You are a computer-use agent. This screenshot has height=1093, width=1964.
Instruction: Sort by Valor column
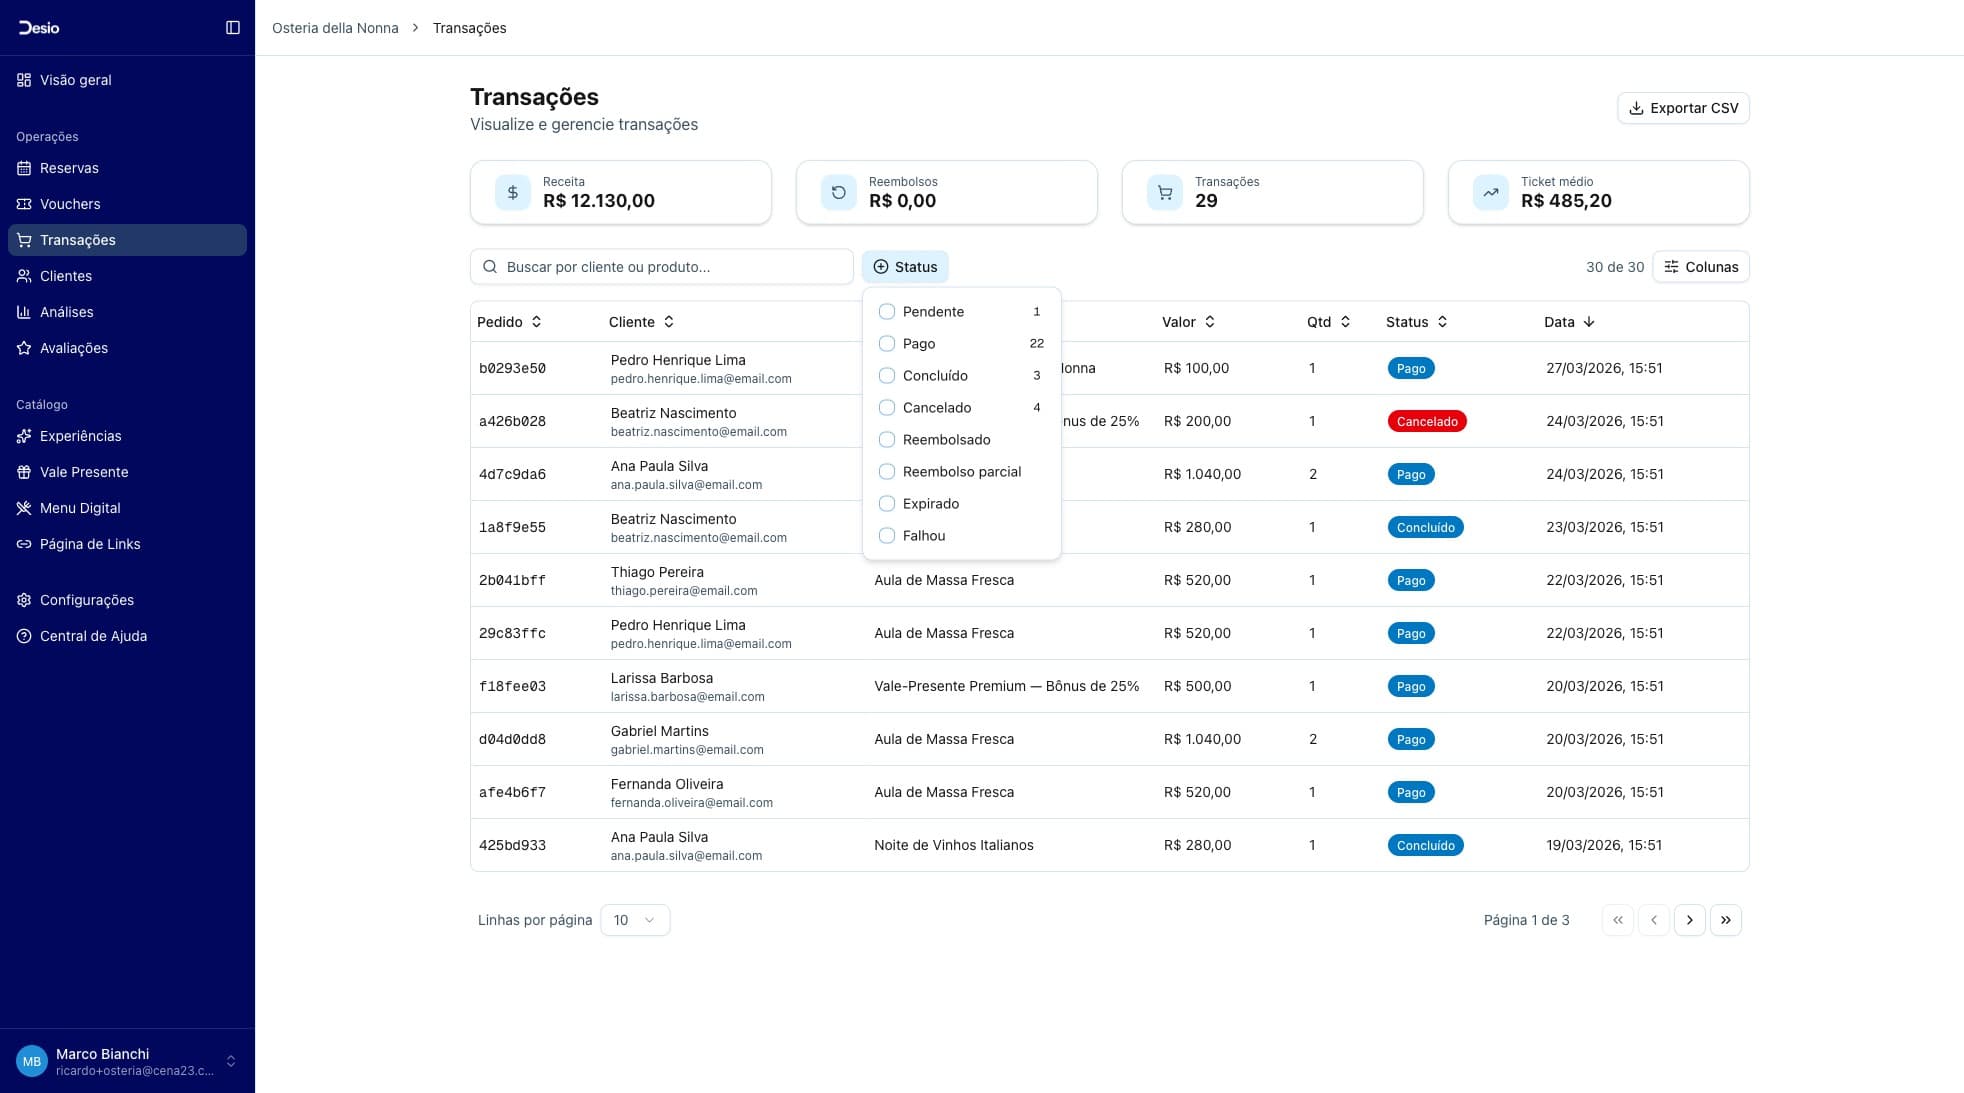pyautogui.click(x=1188, y=322)
